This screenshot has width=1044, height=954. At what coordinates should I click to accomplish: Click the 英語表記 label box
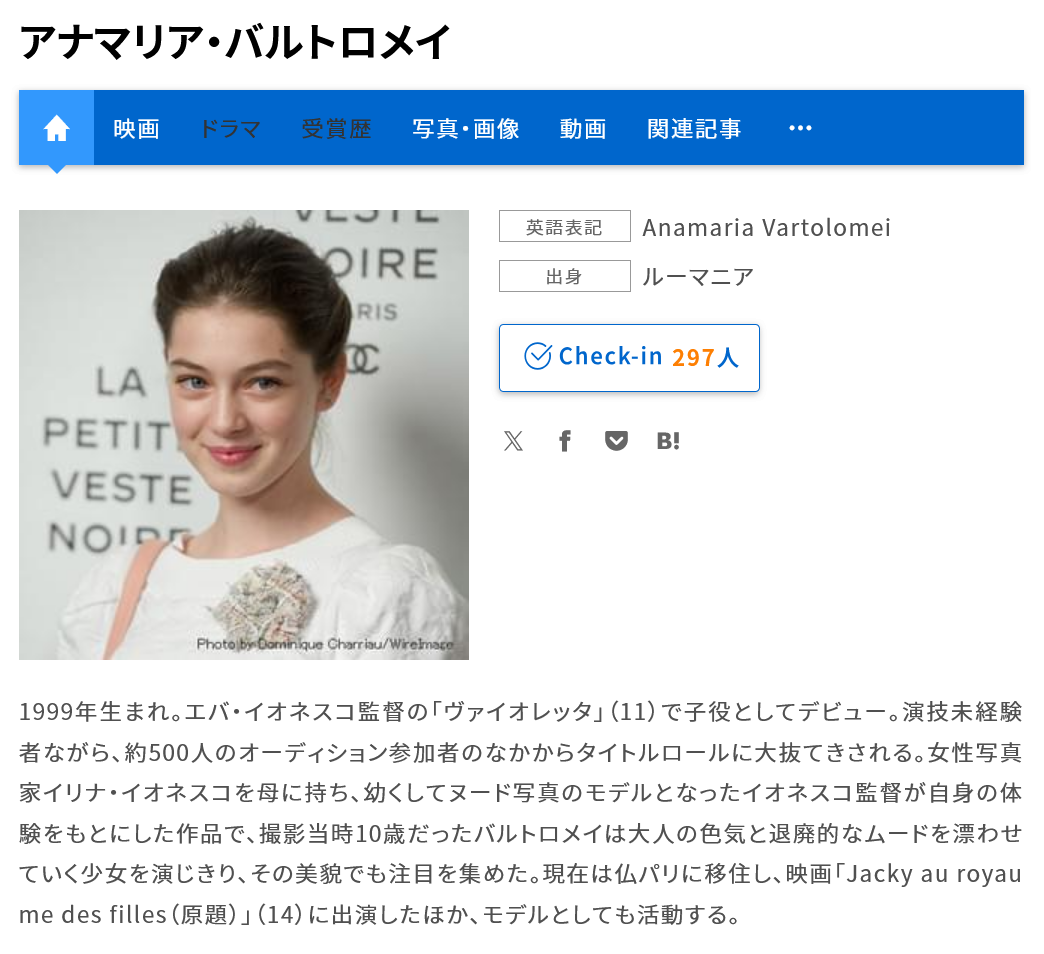pos(565,226)
